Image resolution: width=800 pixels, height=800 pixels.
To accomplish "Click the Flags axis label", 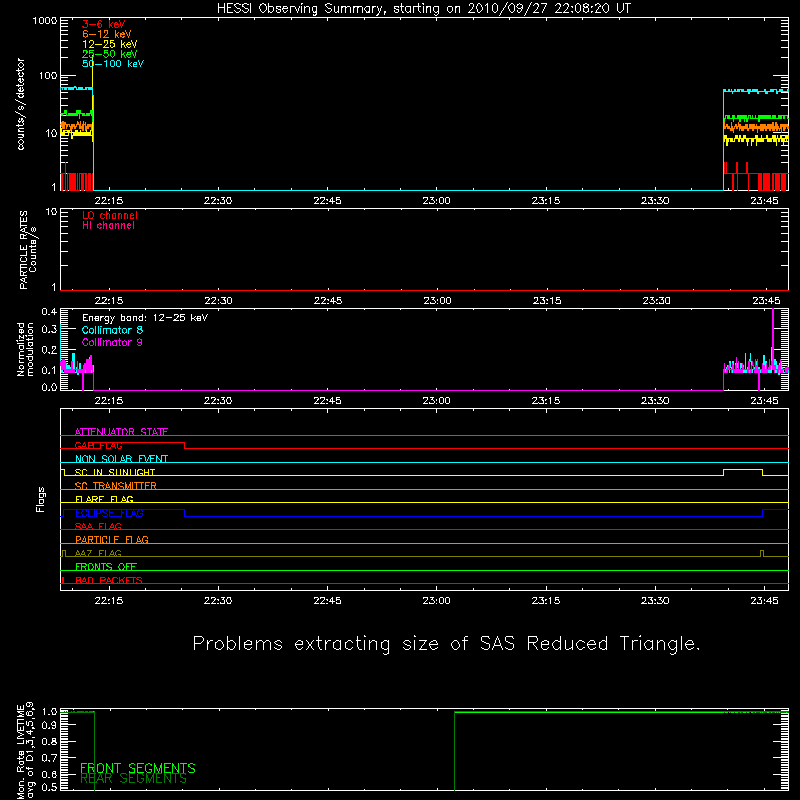I will click(41, 499).
